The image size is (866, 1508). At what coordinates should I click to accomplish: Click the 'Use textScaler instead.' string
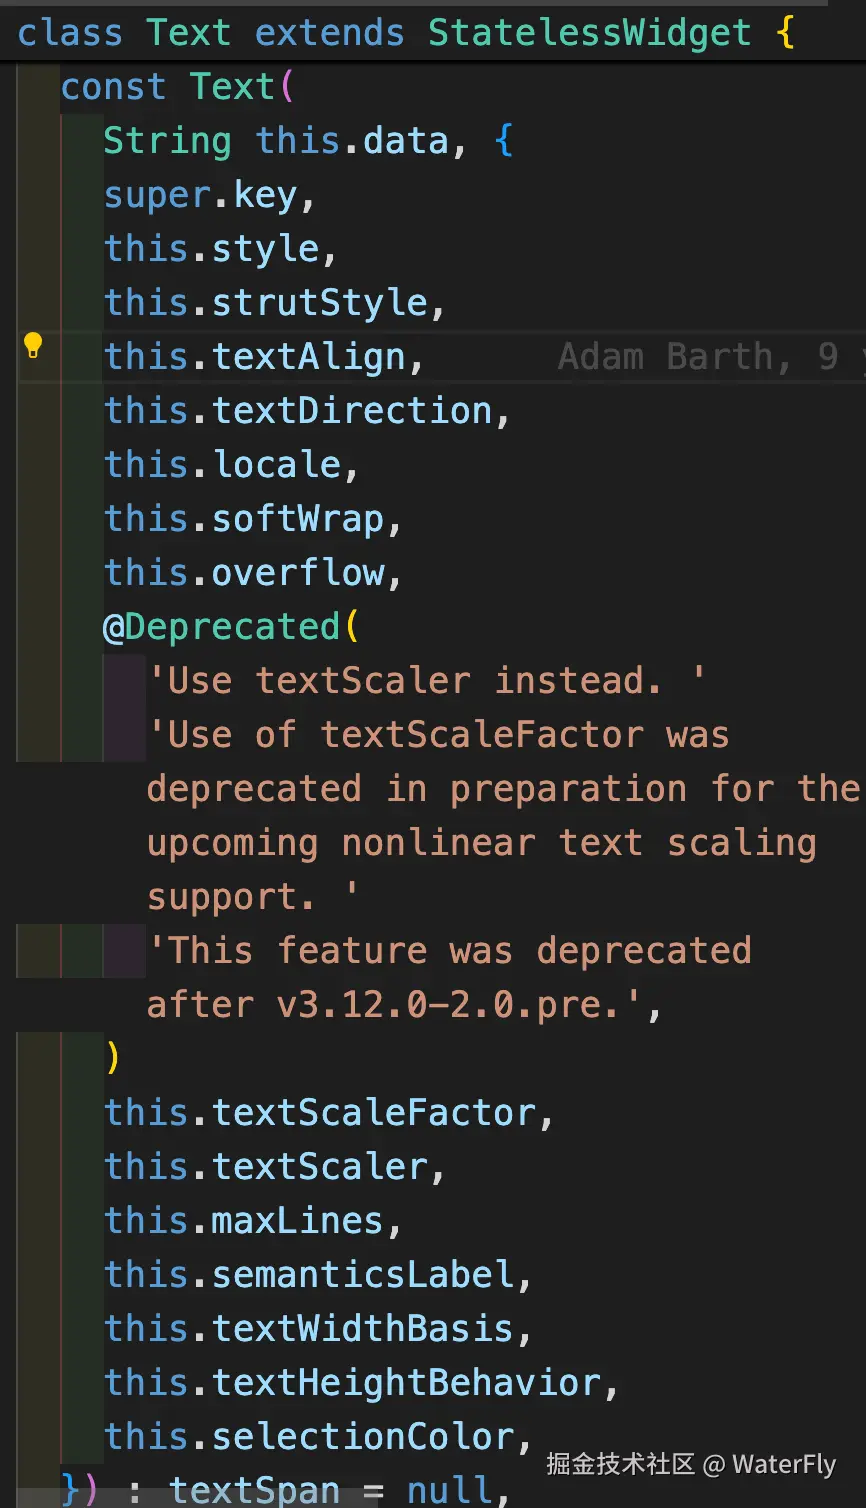point(425,681)
